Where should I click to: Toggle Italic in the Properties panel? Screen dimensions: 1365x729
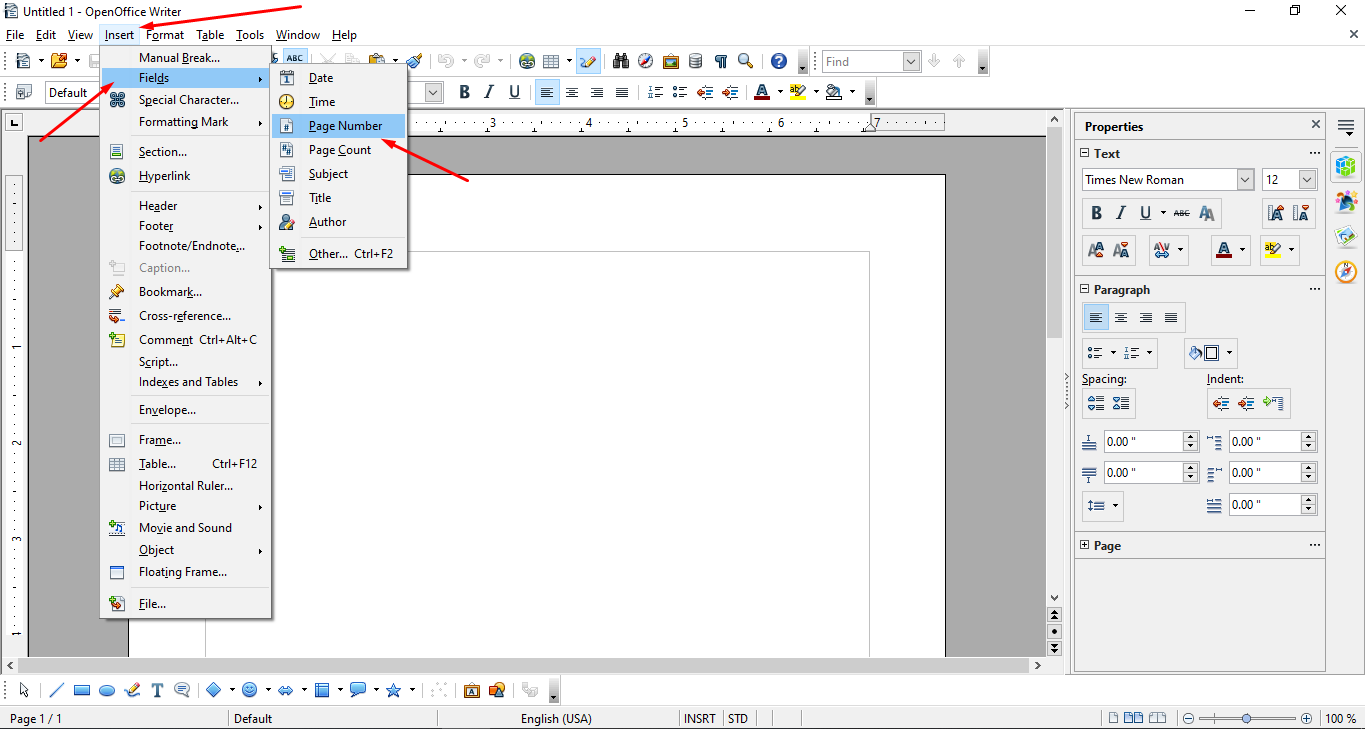coord(1119,212)
